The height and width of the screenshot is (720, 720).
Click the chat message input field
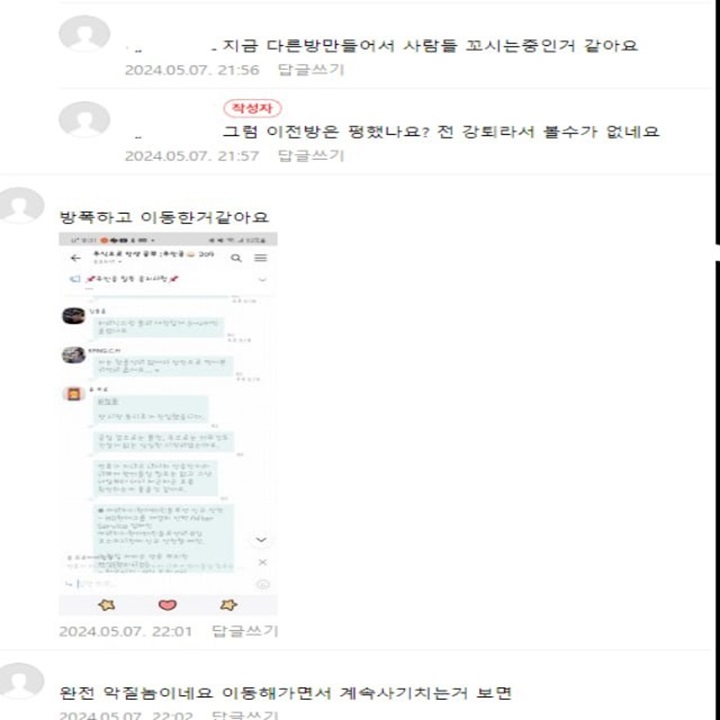[161, 584]
